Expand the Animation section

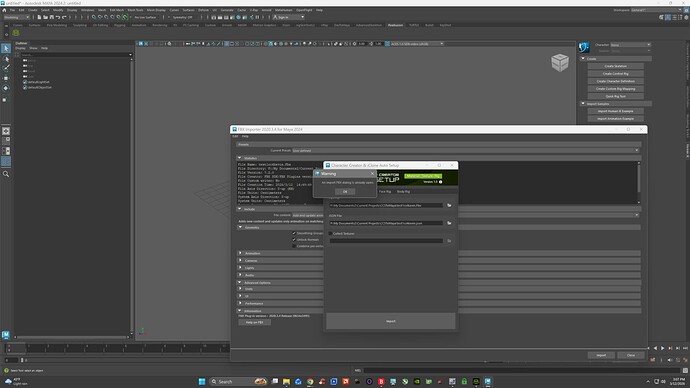(x=240, y=253)
